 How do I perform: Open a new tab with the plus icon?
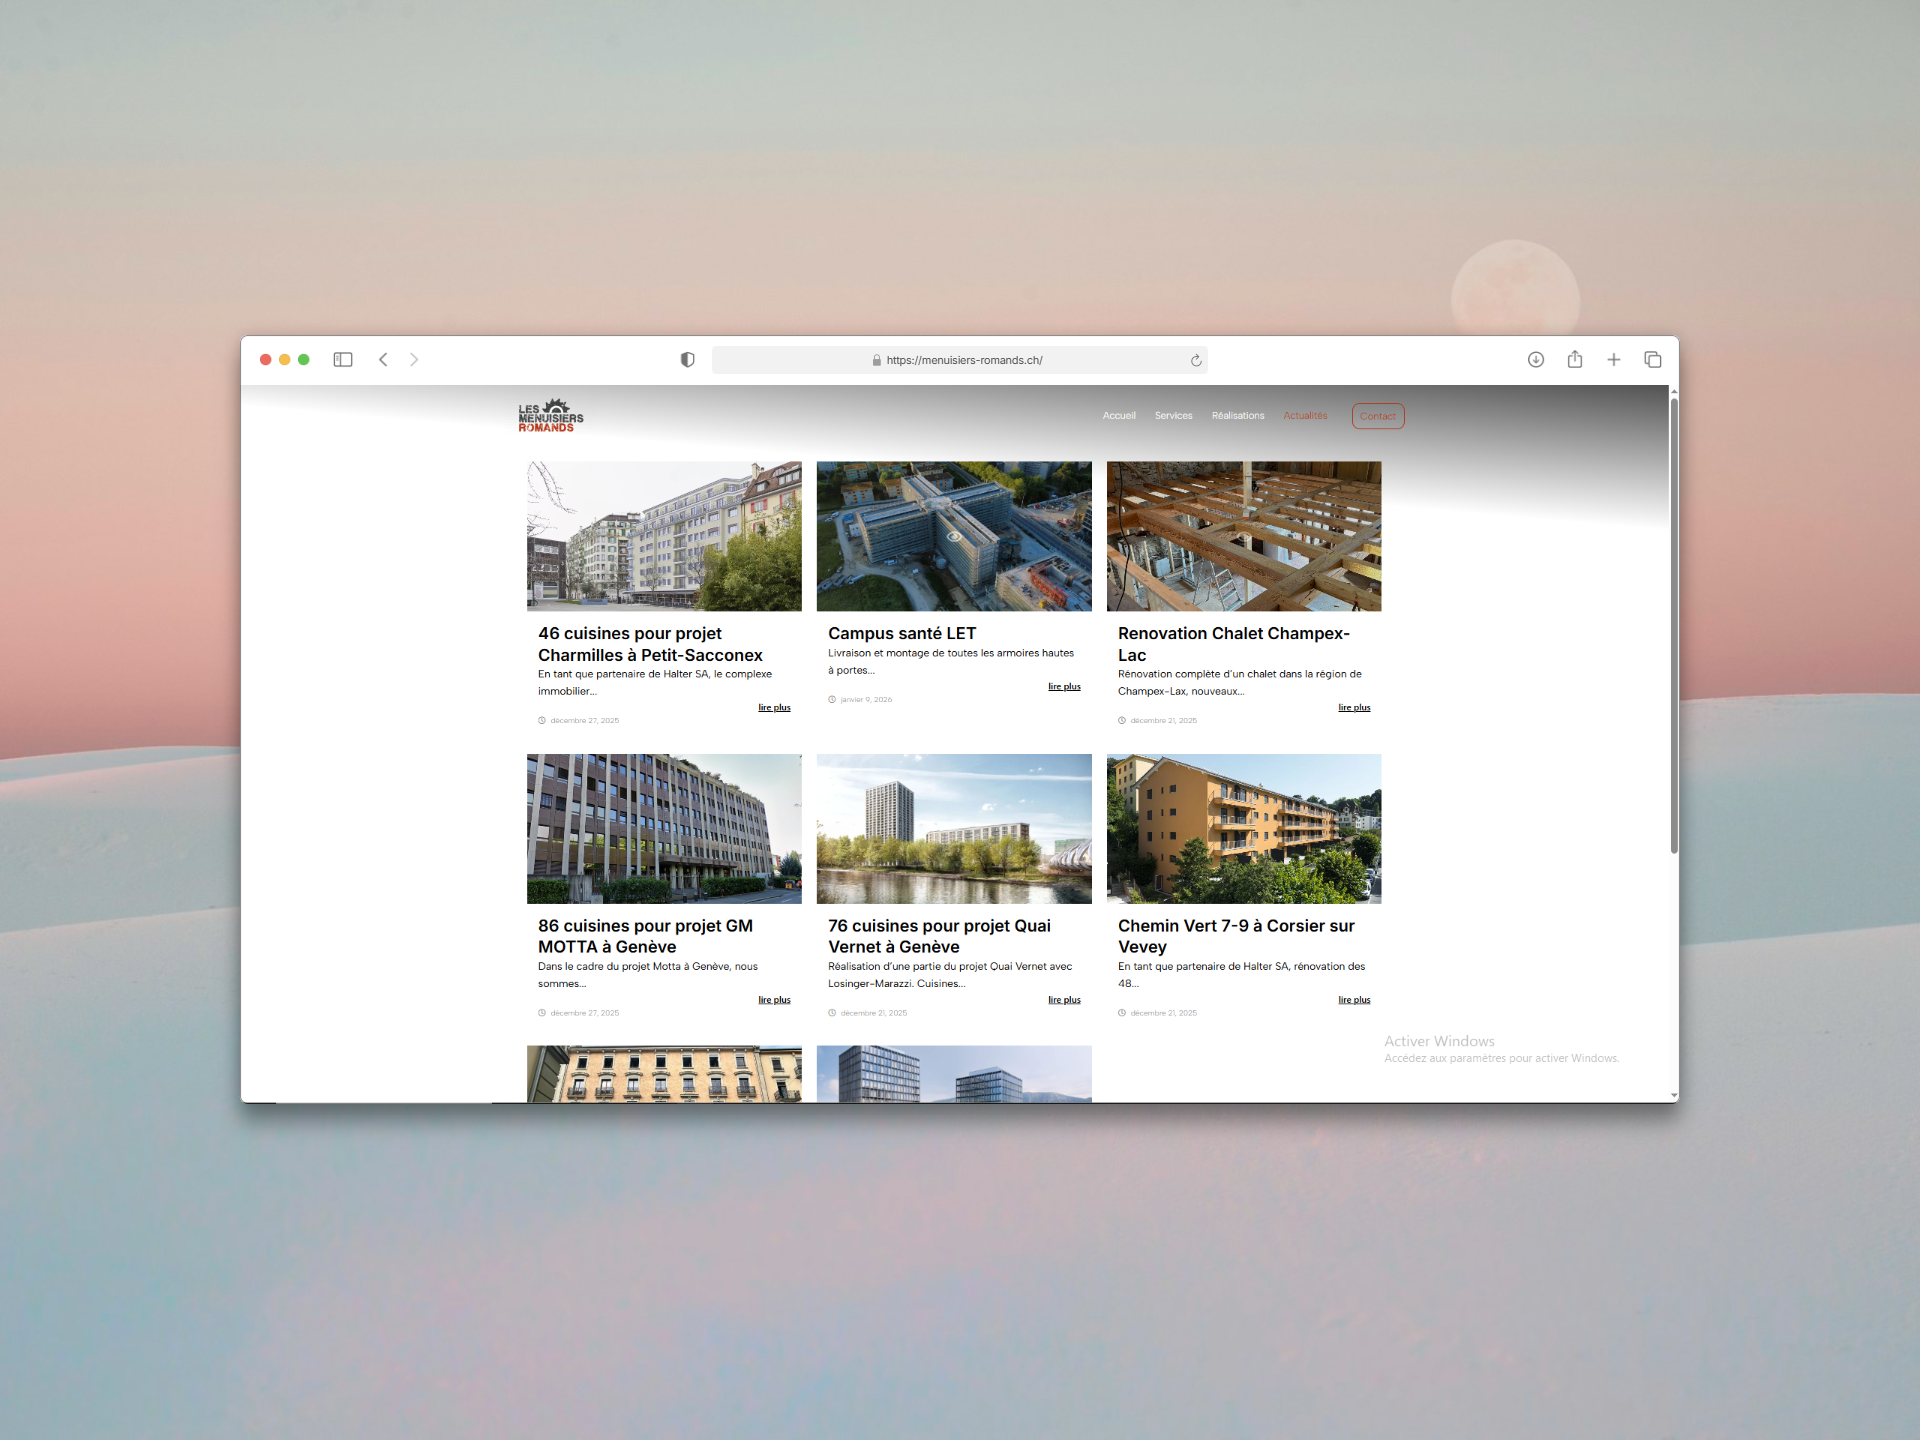(1613, 359)
